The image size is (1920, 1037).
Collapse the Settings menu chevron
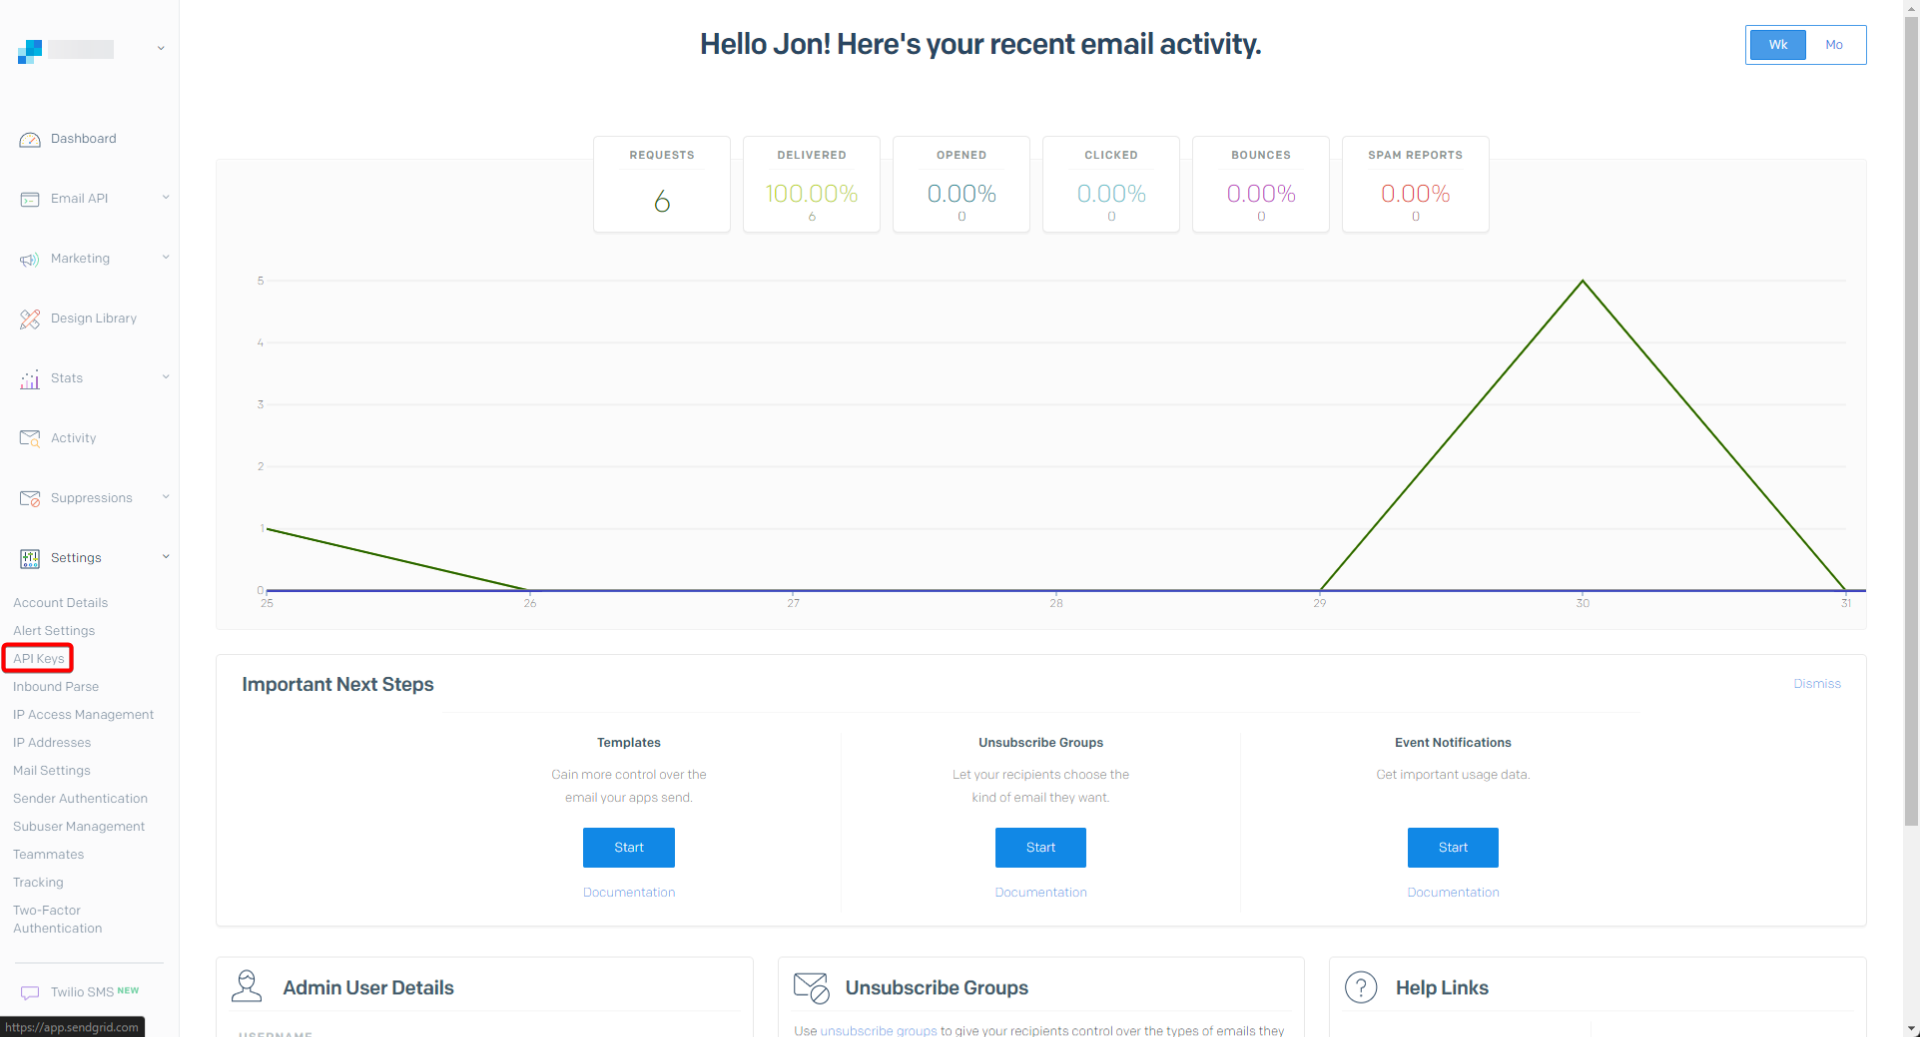pyautogui.click(x=166, y=557)
